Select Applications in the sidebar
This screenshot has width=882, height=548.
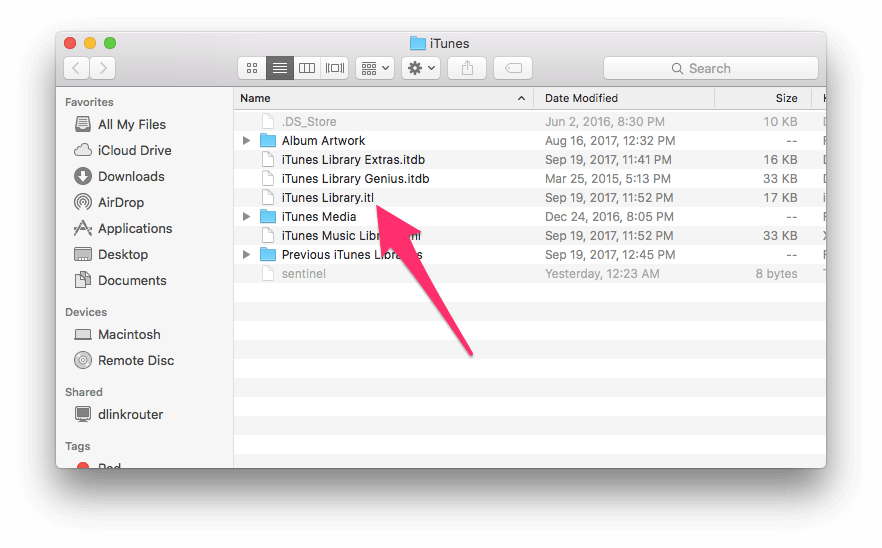click(x=134, y=228)
